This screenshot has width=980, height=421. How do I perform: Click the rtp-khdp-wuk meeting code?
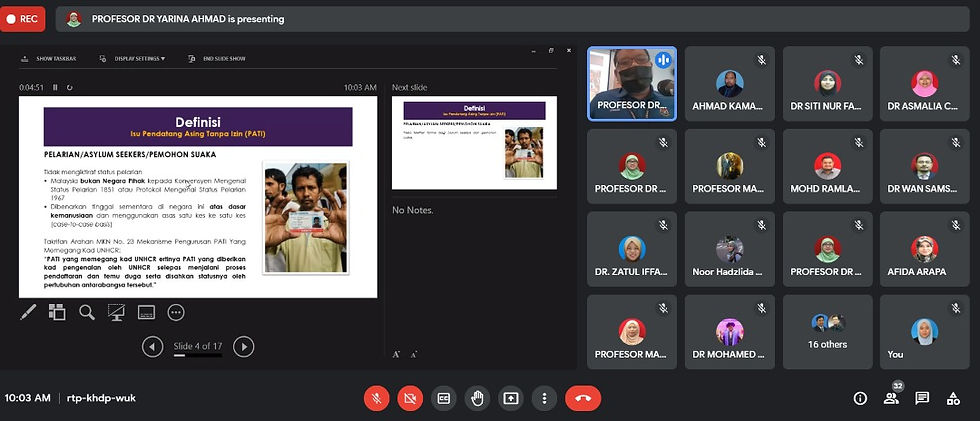point(101,398)
